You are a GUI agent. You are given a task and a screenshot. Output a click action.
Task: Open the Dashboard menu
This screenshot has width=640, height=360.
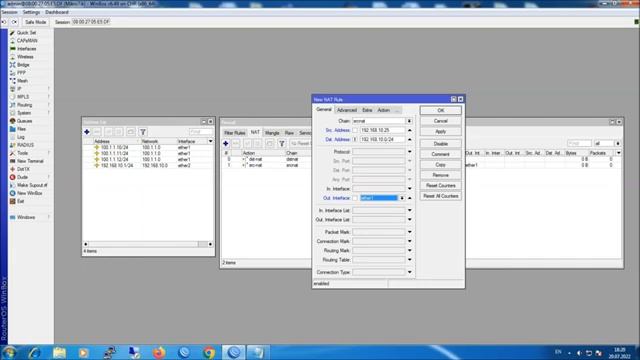(x=57, y=12)
